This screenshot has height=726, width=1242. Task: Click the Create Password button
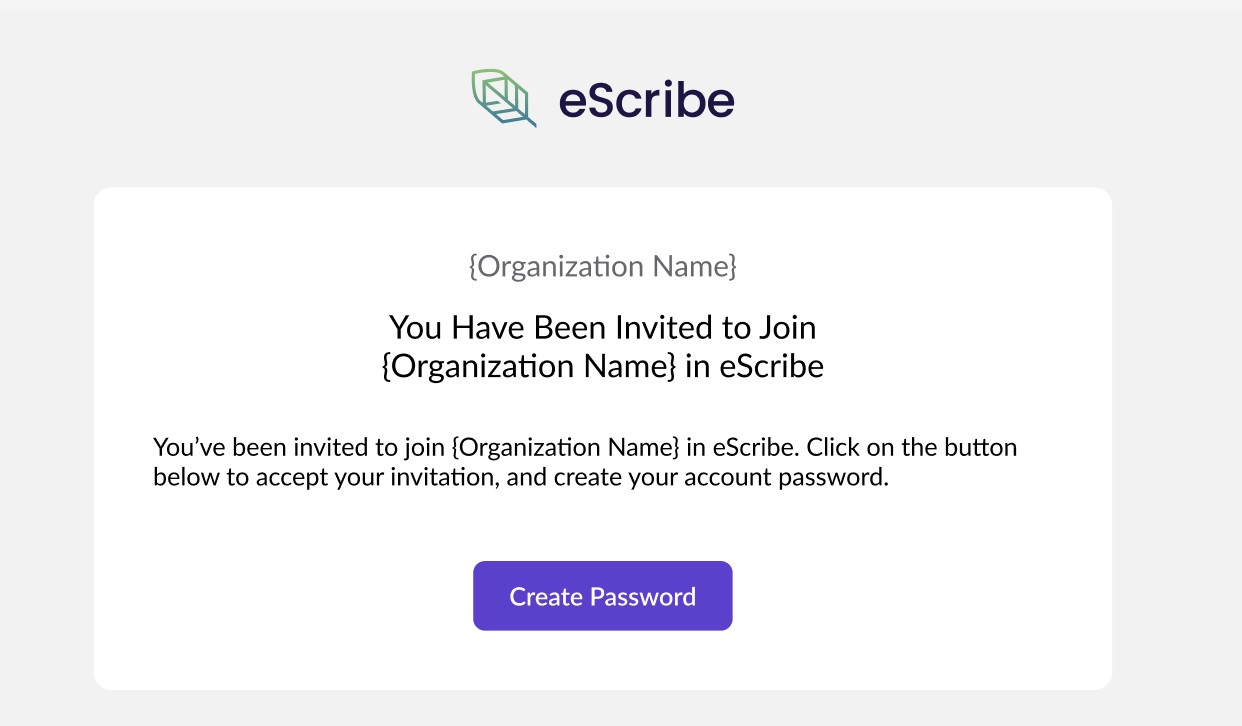pyautogui.click(x=602, y=596)
